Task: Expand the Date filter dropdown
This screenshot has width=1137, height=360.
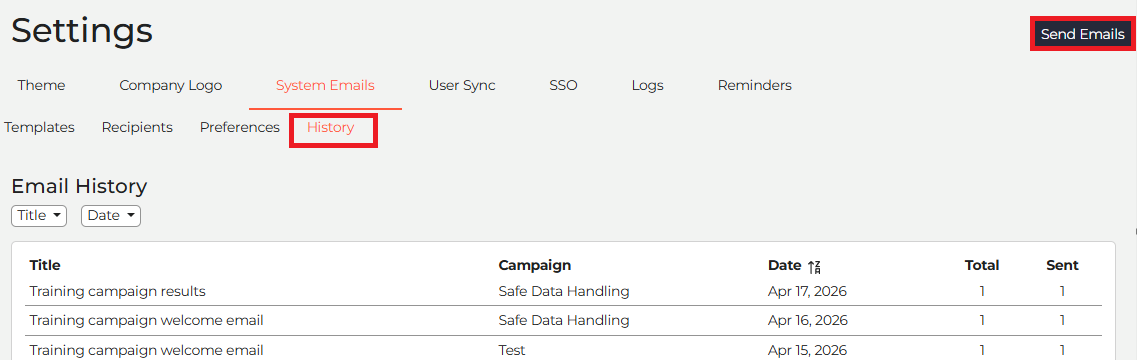Action: 111,216
